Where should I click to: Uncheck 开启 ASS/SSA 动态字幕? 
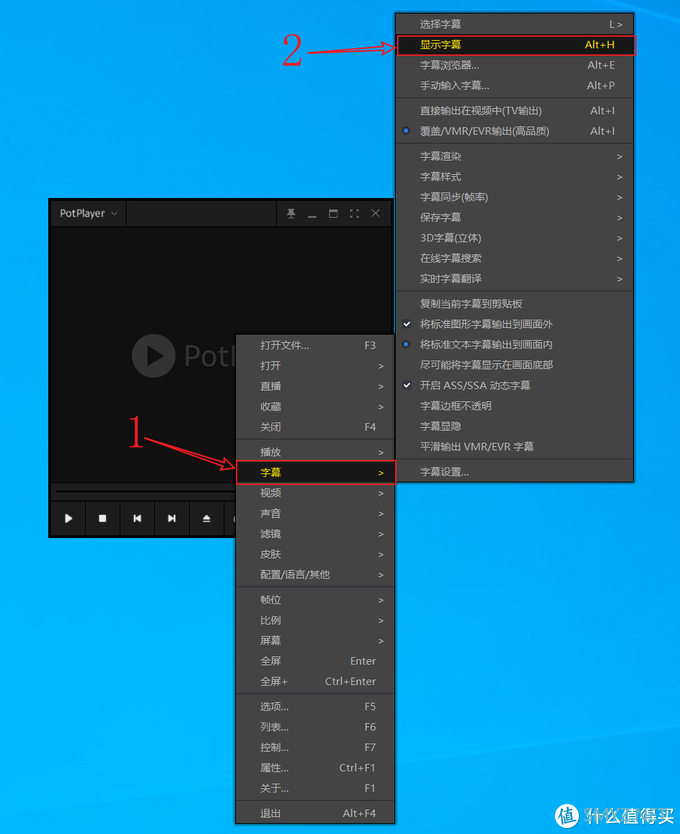point(515,385)
